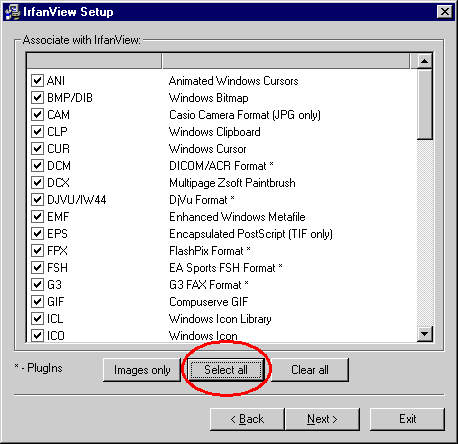Click the scrollbar up arrow
The height and width of the screenshot is (444, 458).
coord(425,61)
